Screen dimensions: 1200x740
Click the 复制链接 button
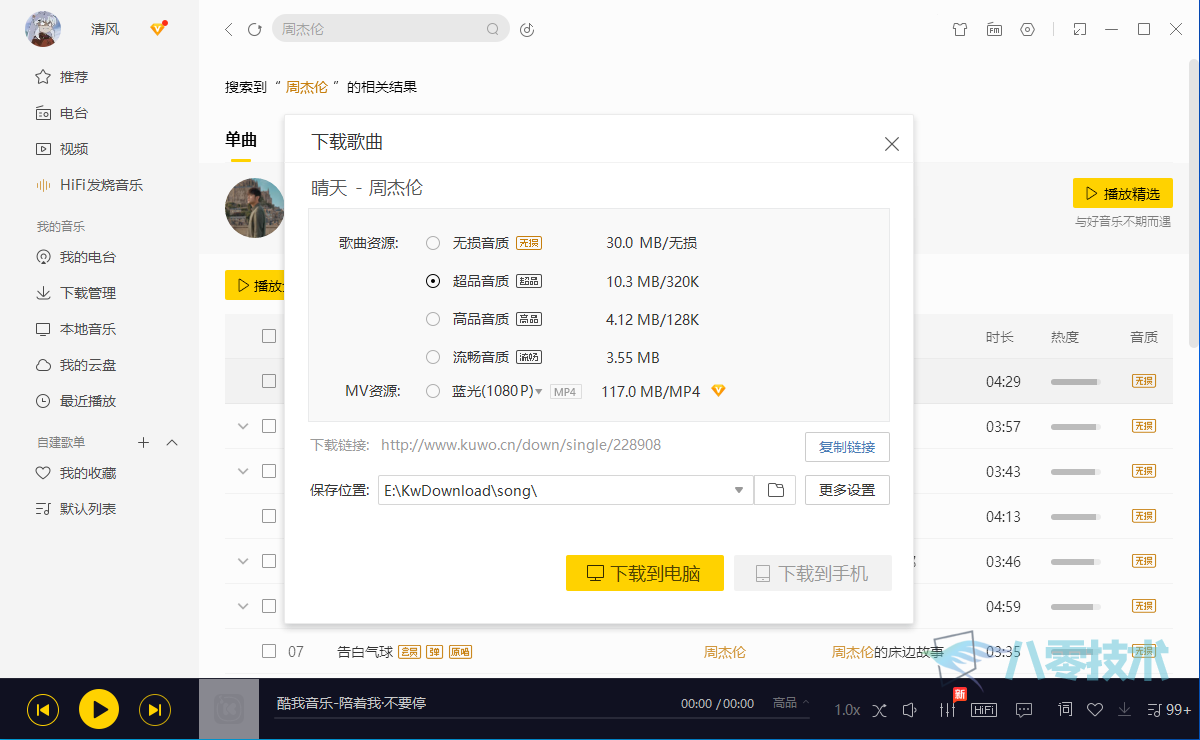coord(847,447)
